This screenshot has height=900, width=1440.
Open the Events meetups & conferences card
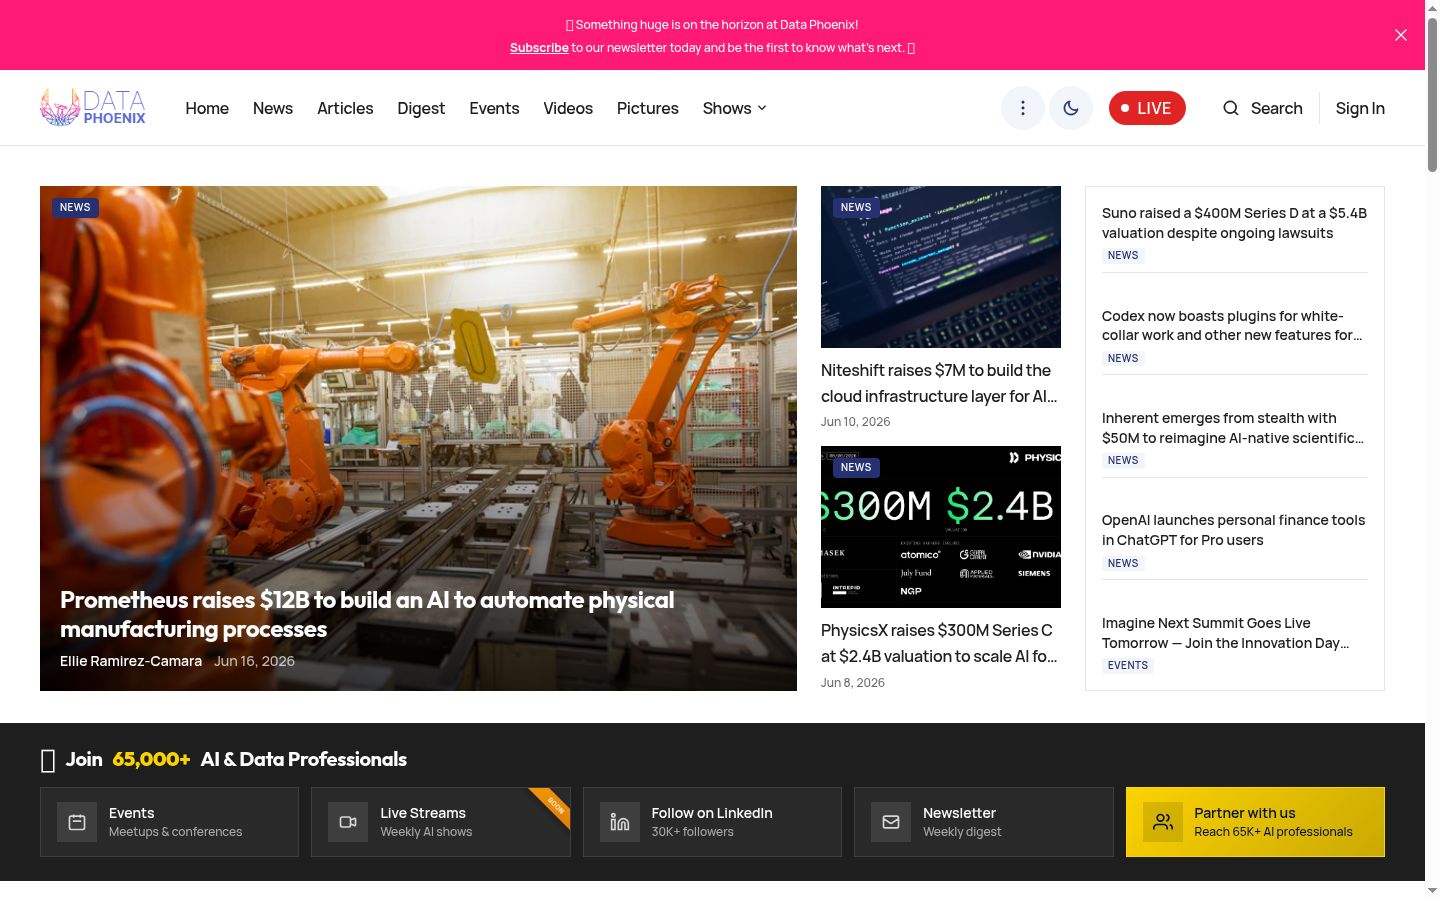click(169, 822)
